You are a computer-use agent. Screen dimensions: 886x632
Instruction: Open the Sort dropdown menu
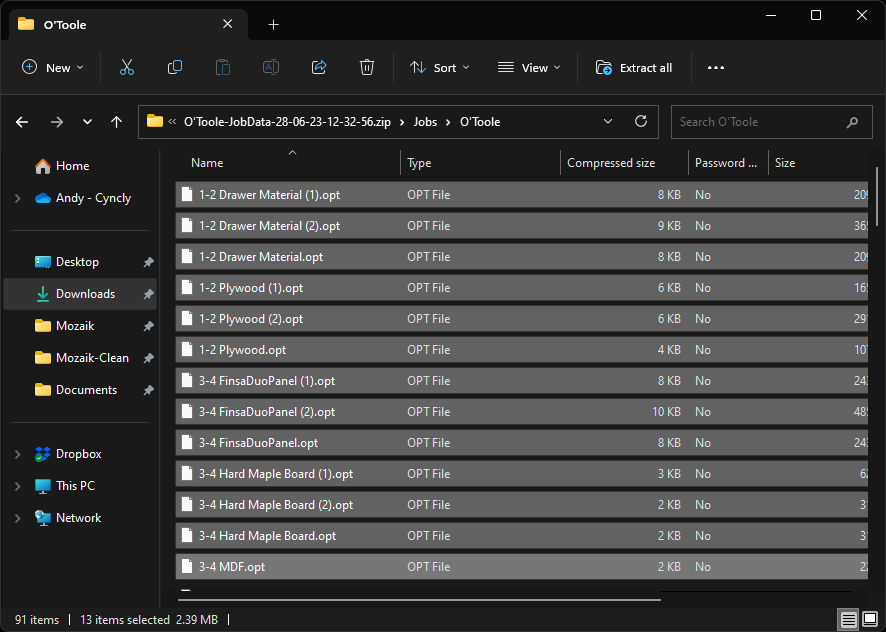[439, 67]
